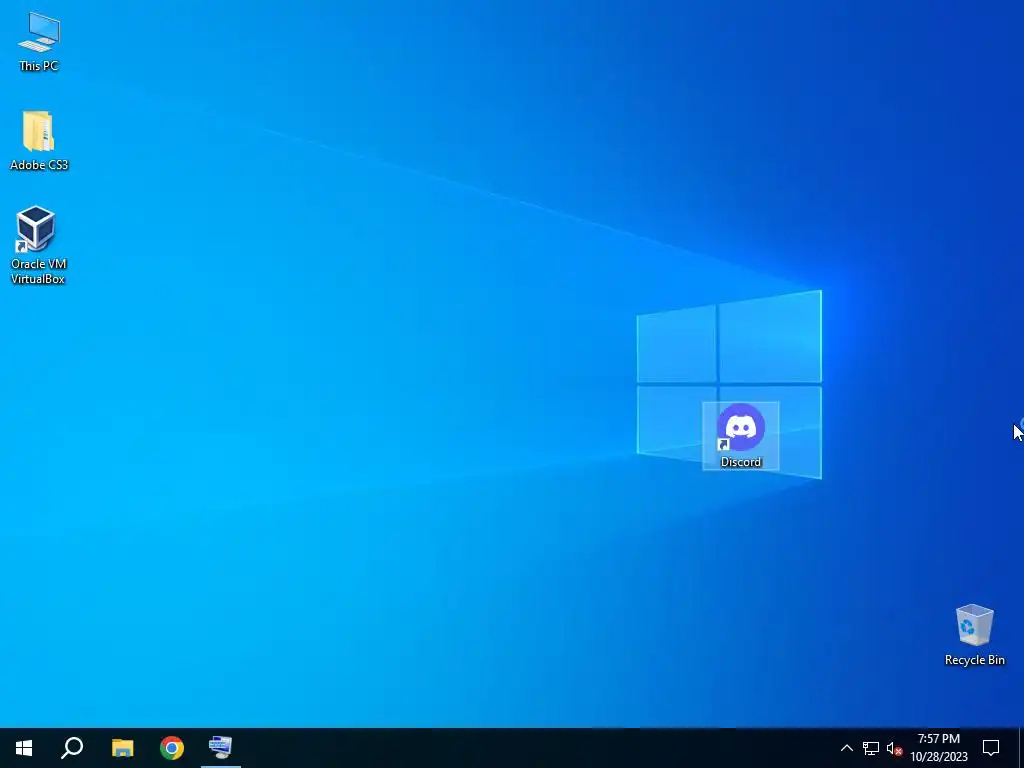Open File Explorer from the taskbar
Screen dimensions: 1024x768
pyautogui.click(x=122, y=748)
